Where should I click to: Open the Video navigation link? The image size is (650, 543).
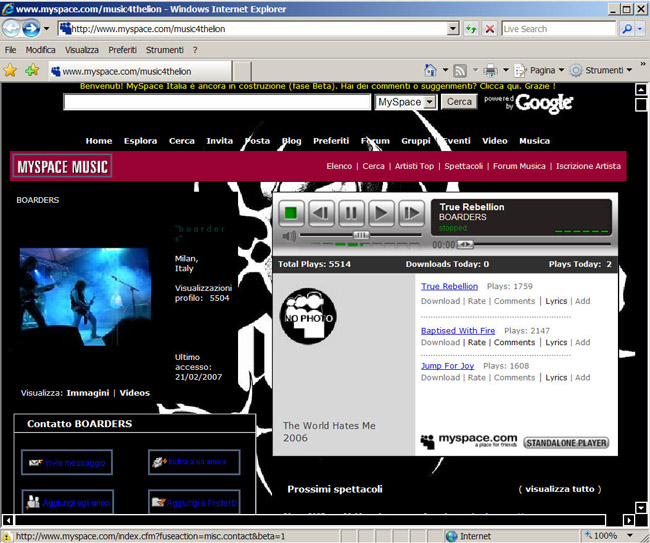495,141
